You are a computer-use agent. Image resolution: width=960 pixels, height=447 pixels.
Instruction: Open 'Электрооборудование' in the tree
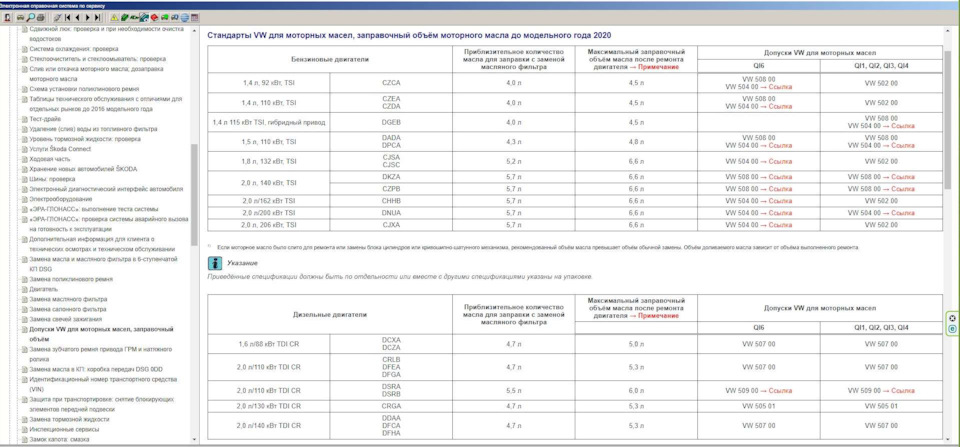tap(61, 199)
